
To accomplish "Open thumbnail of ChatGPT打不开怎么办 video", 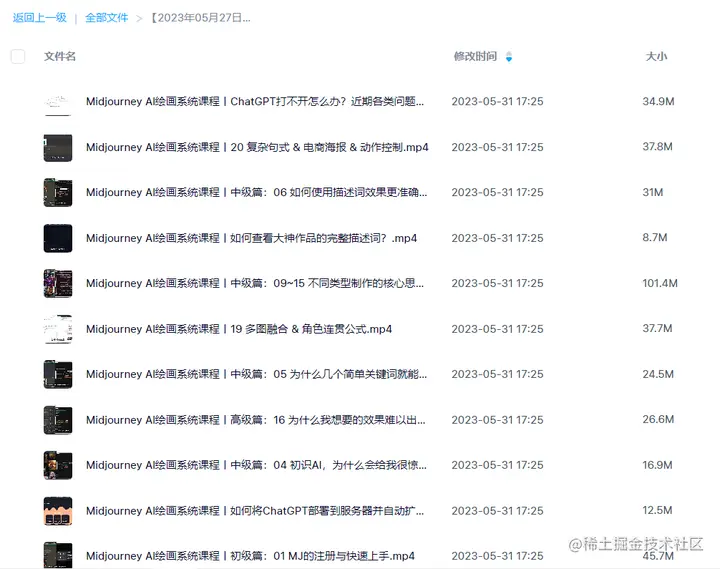I will (58, 102).
